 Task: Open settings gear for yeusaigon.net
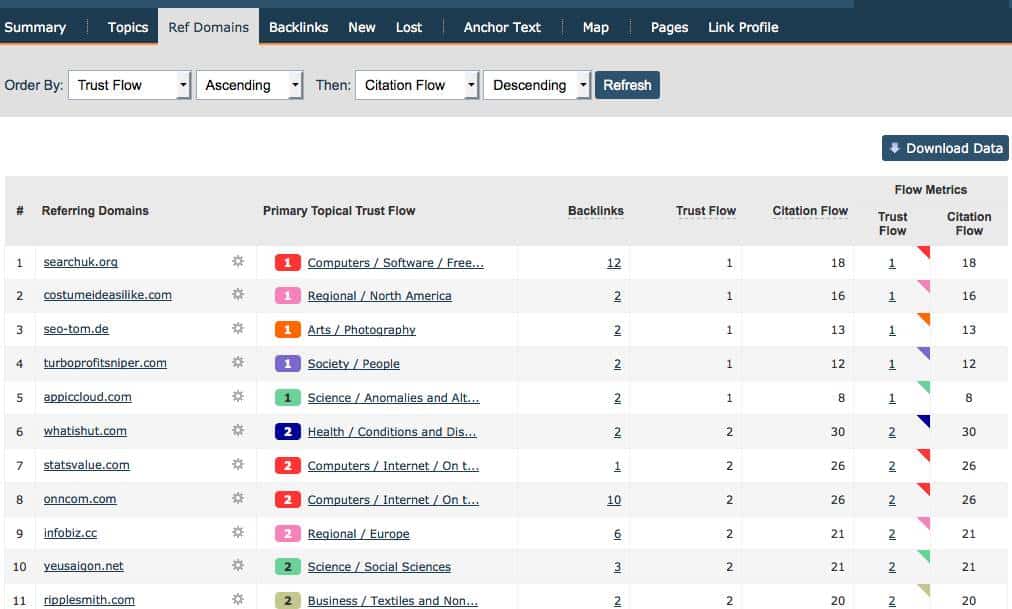238,565
